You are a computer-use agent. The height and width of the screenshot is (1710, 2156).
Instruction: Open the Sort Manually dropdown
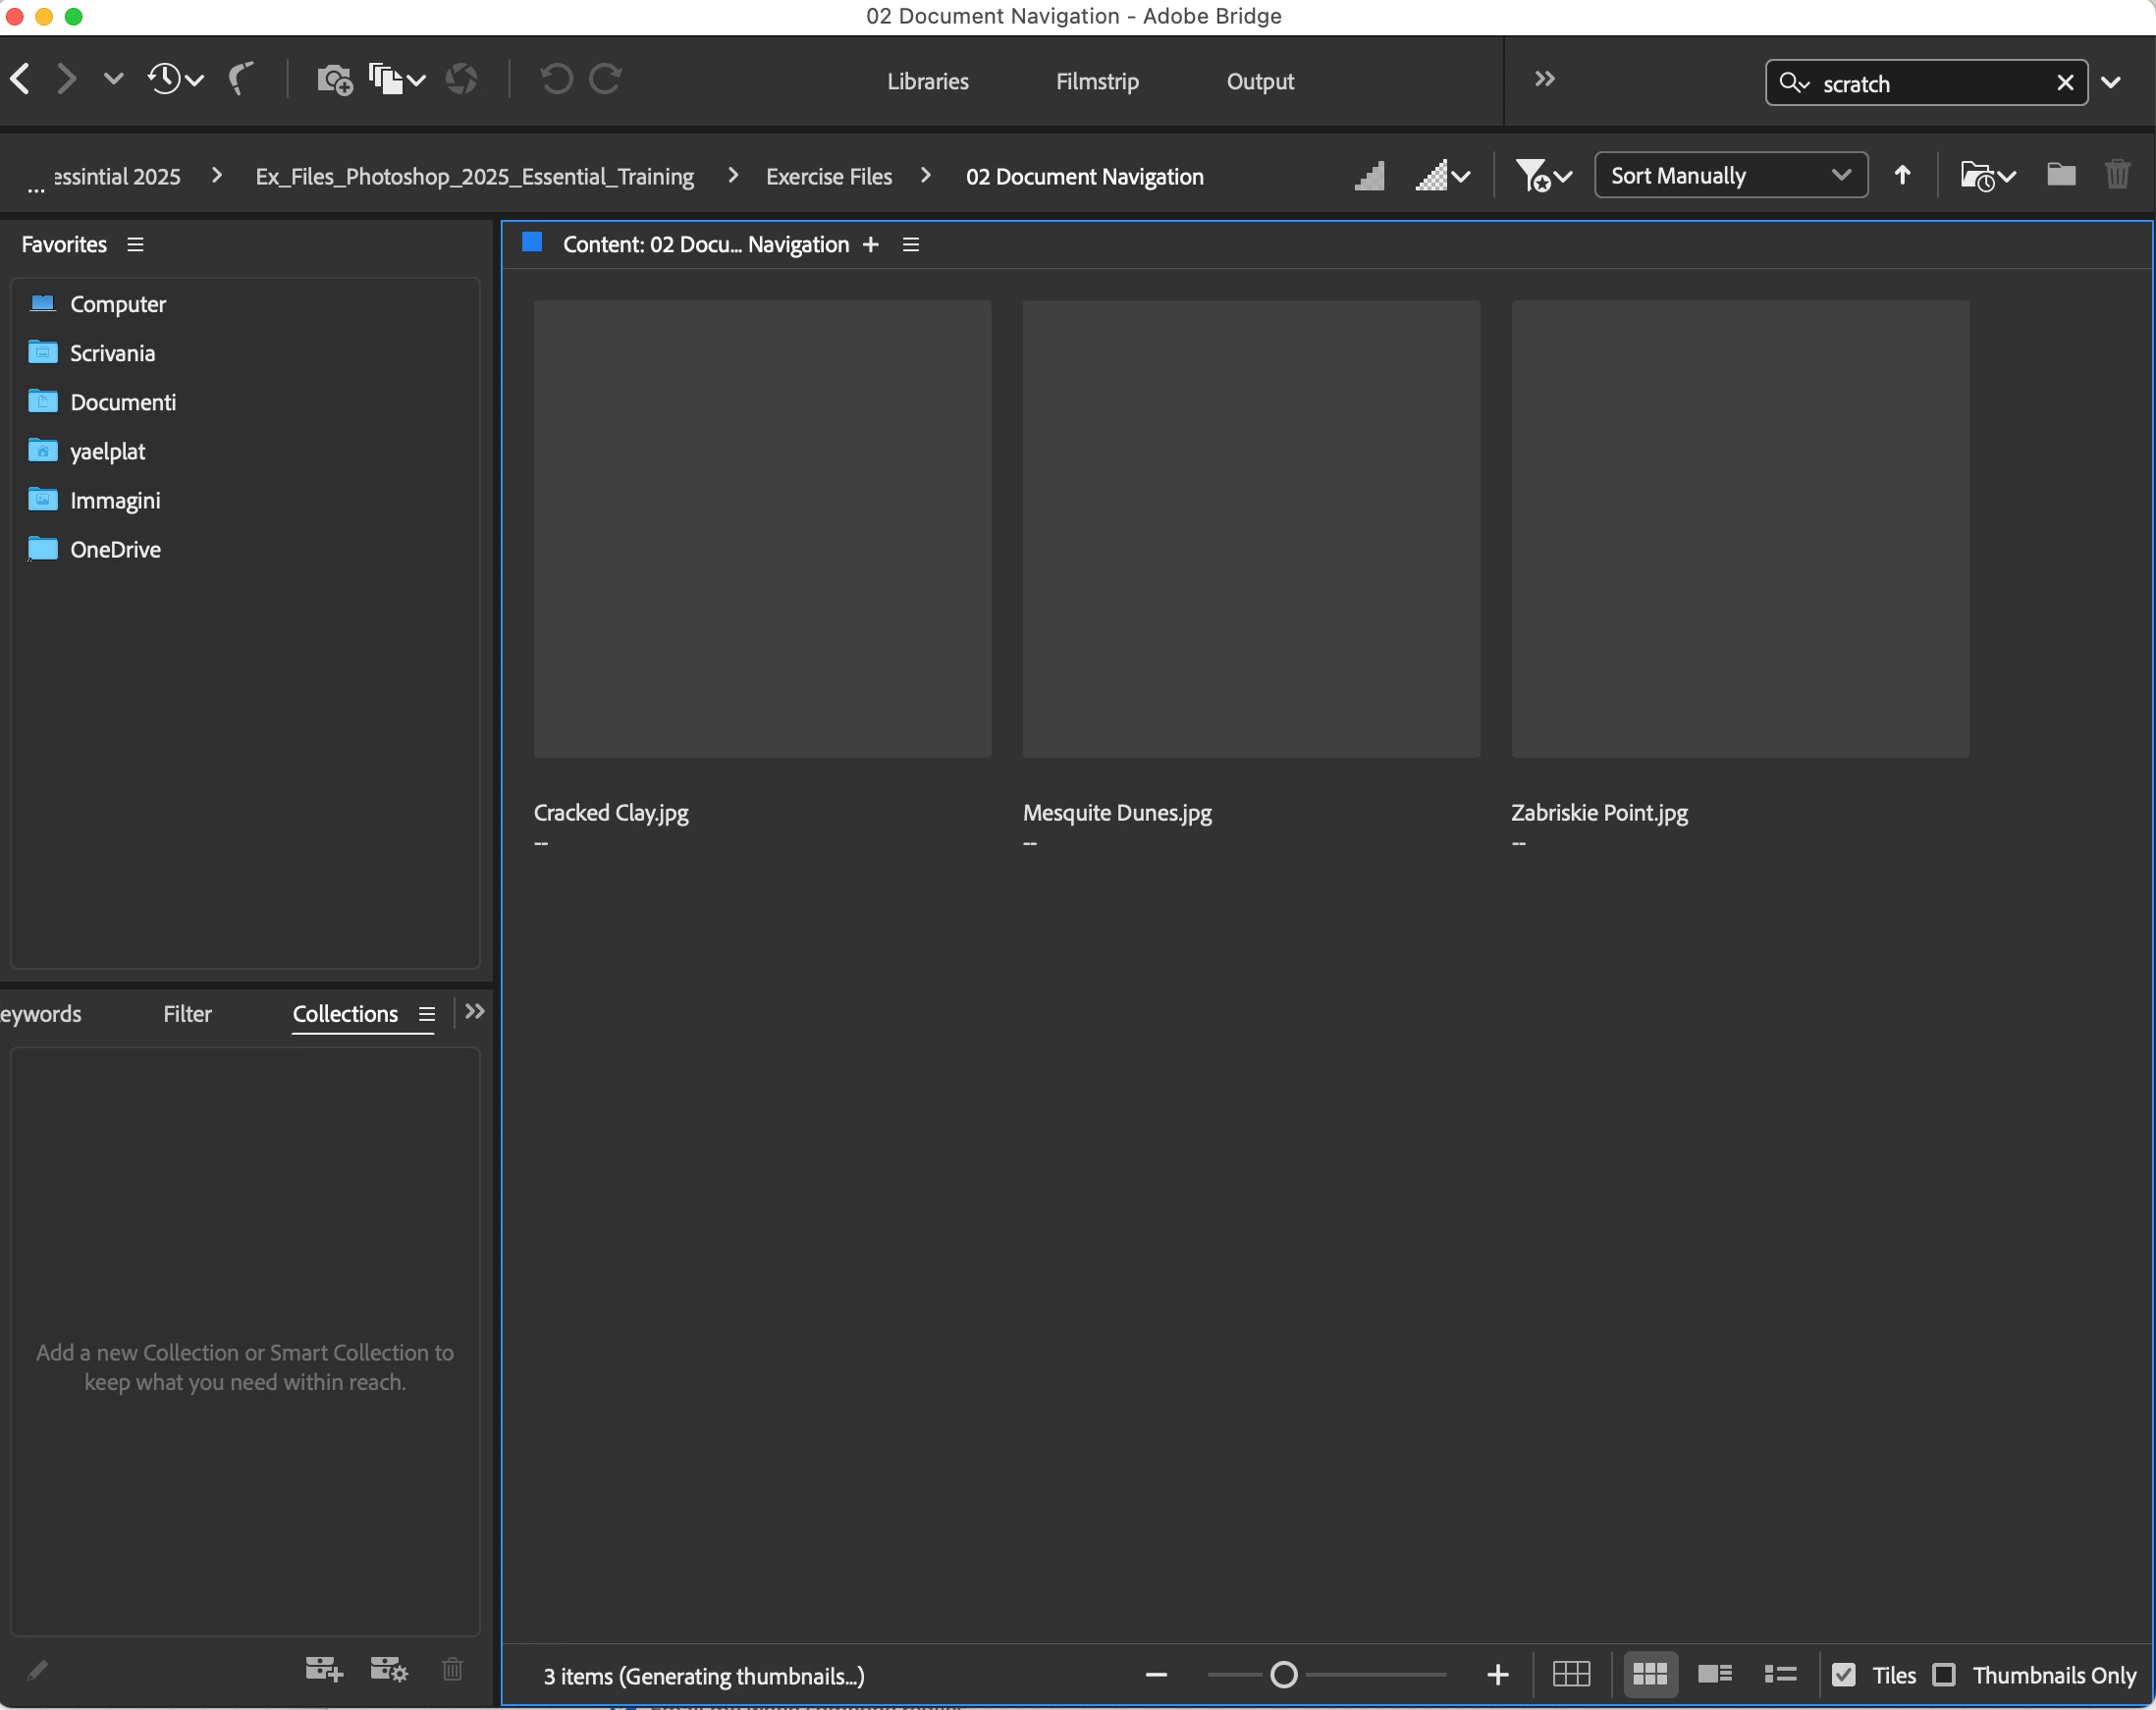(1730, 176)
